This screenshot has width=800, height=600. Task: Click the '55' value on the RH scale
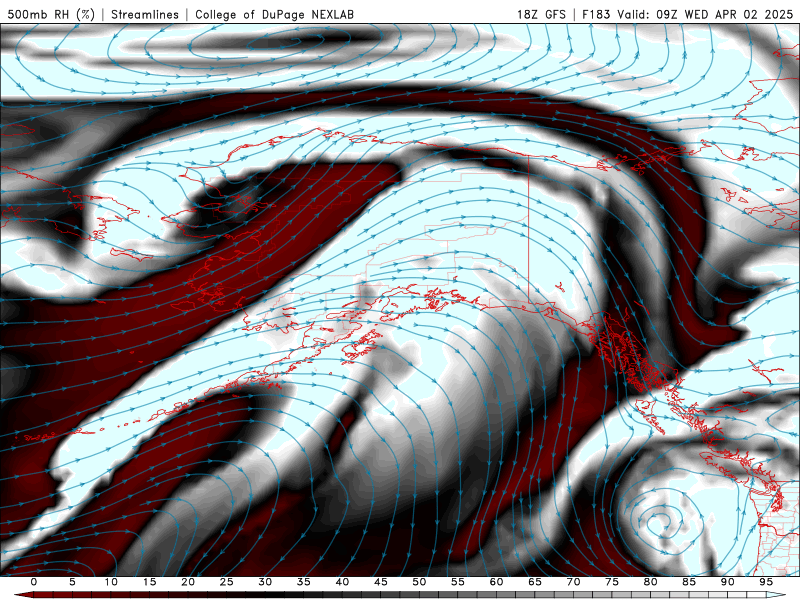(x=458, y=582)
